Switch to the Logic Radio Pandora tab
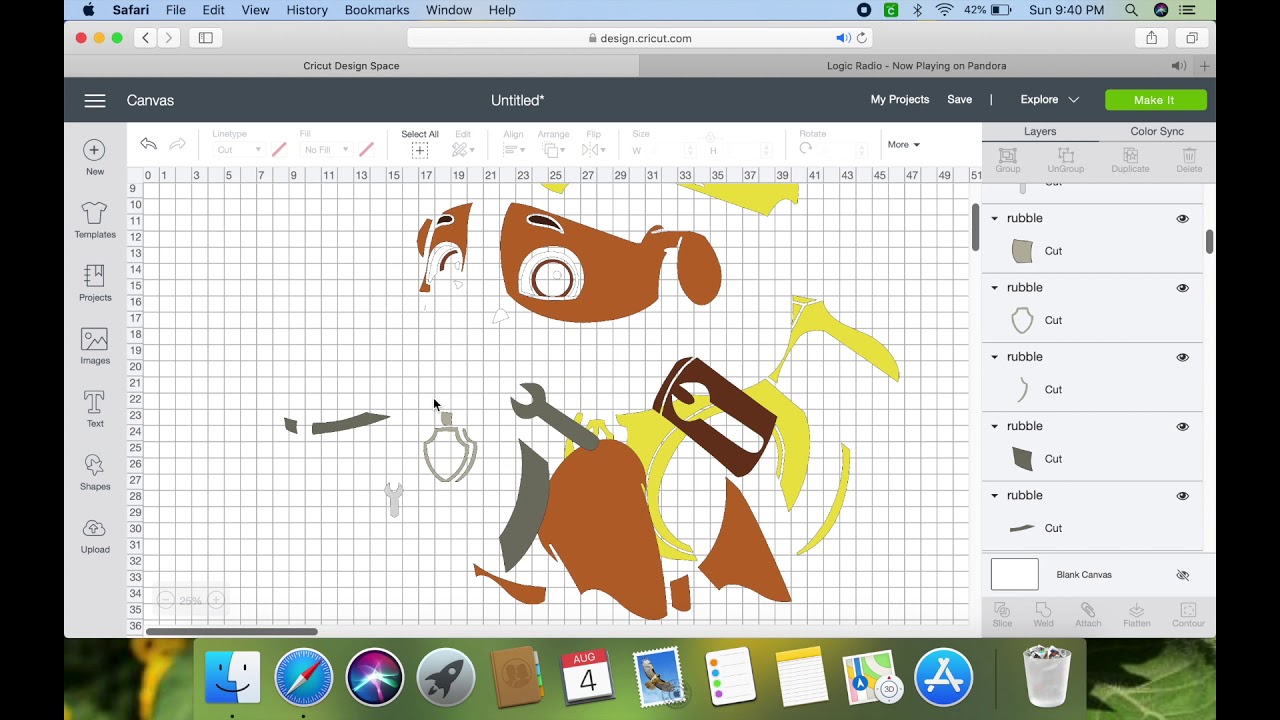Viewport: 1280px width, 720px height. (x=916, y=66)
